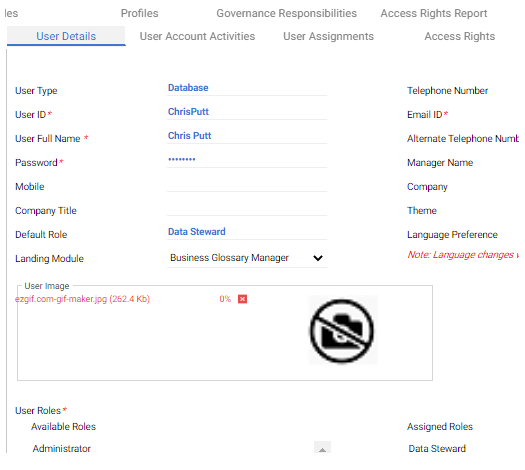Open Business Glossary Manager combo box
The width and height of the screenshot is (525, 470).
[x=247, y=258]
